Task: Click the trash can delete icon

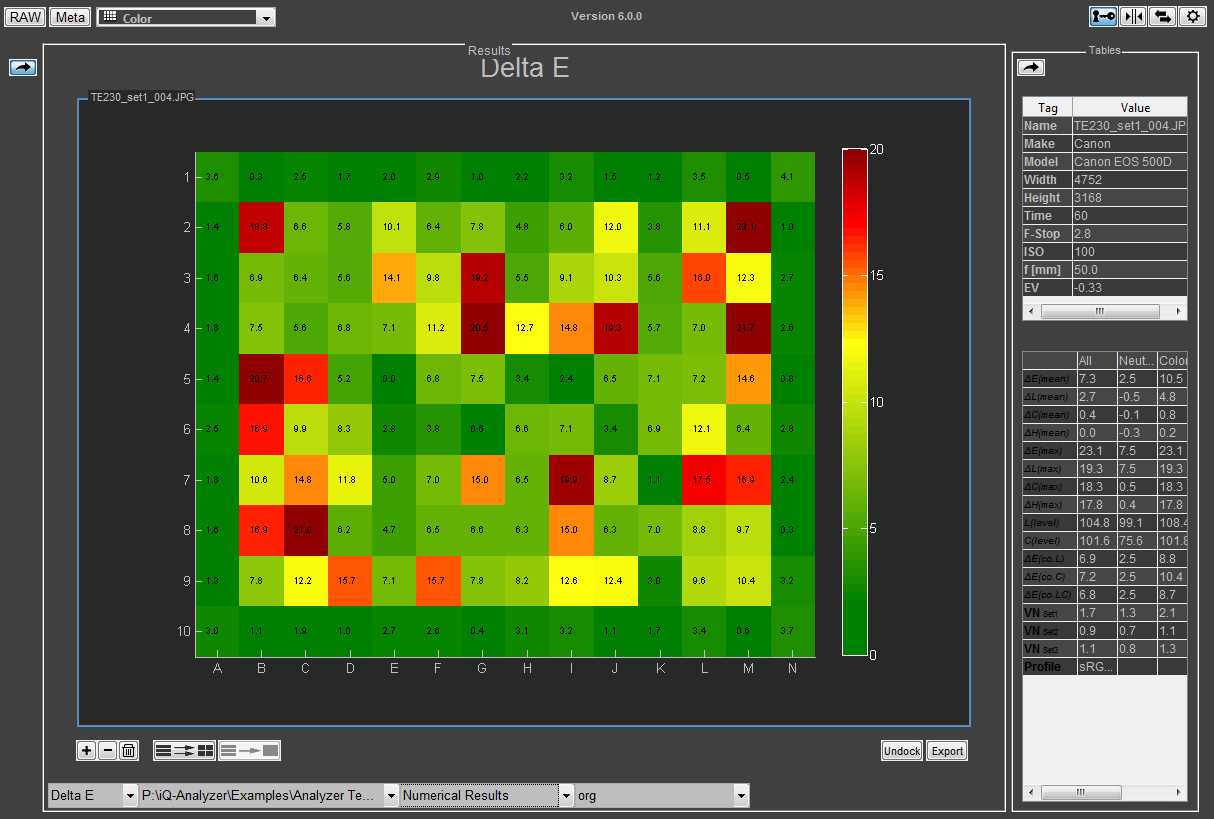Action: tap(128, 750)
